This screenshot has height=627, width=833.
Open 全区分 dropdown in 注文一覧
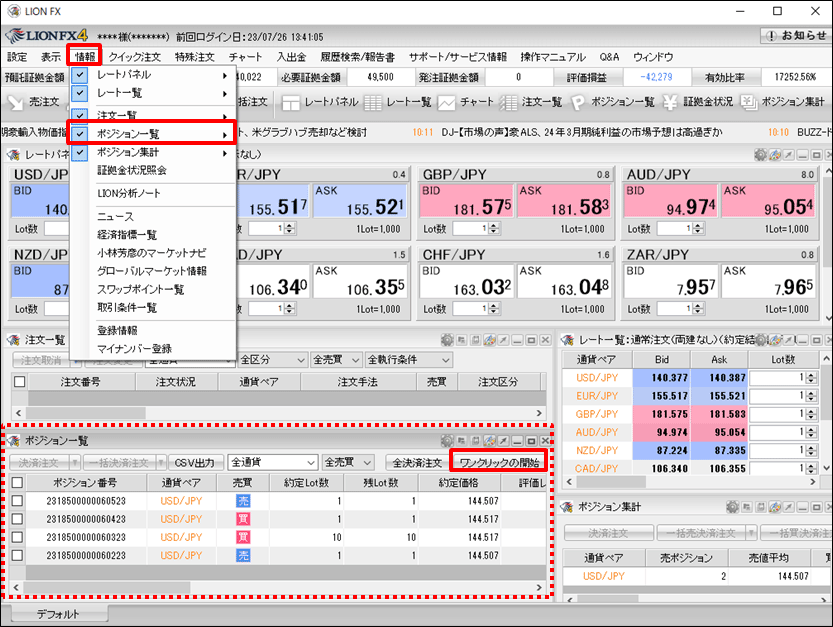(x=272, y=360)
